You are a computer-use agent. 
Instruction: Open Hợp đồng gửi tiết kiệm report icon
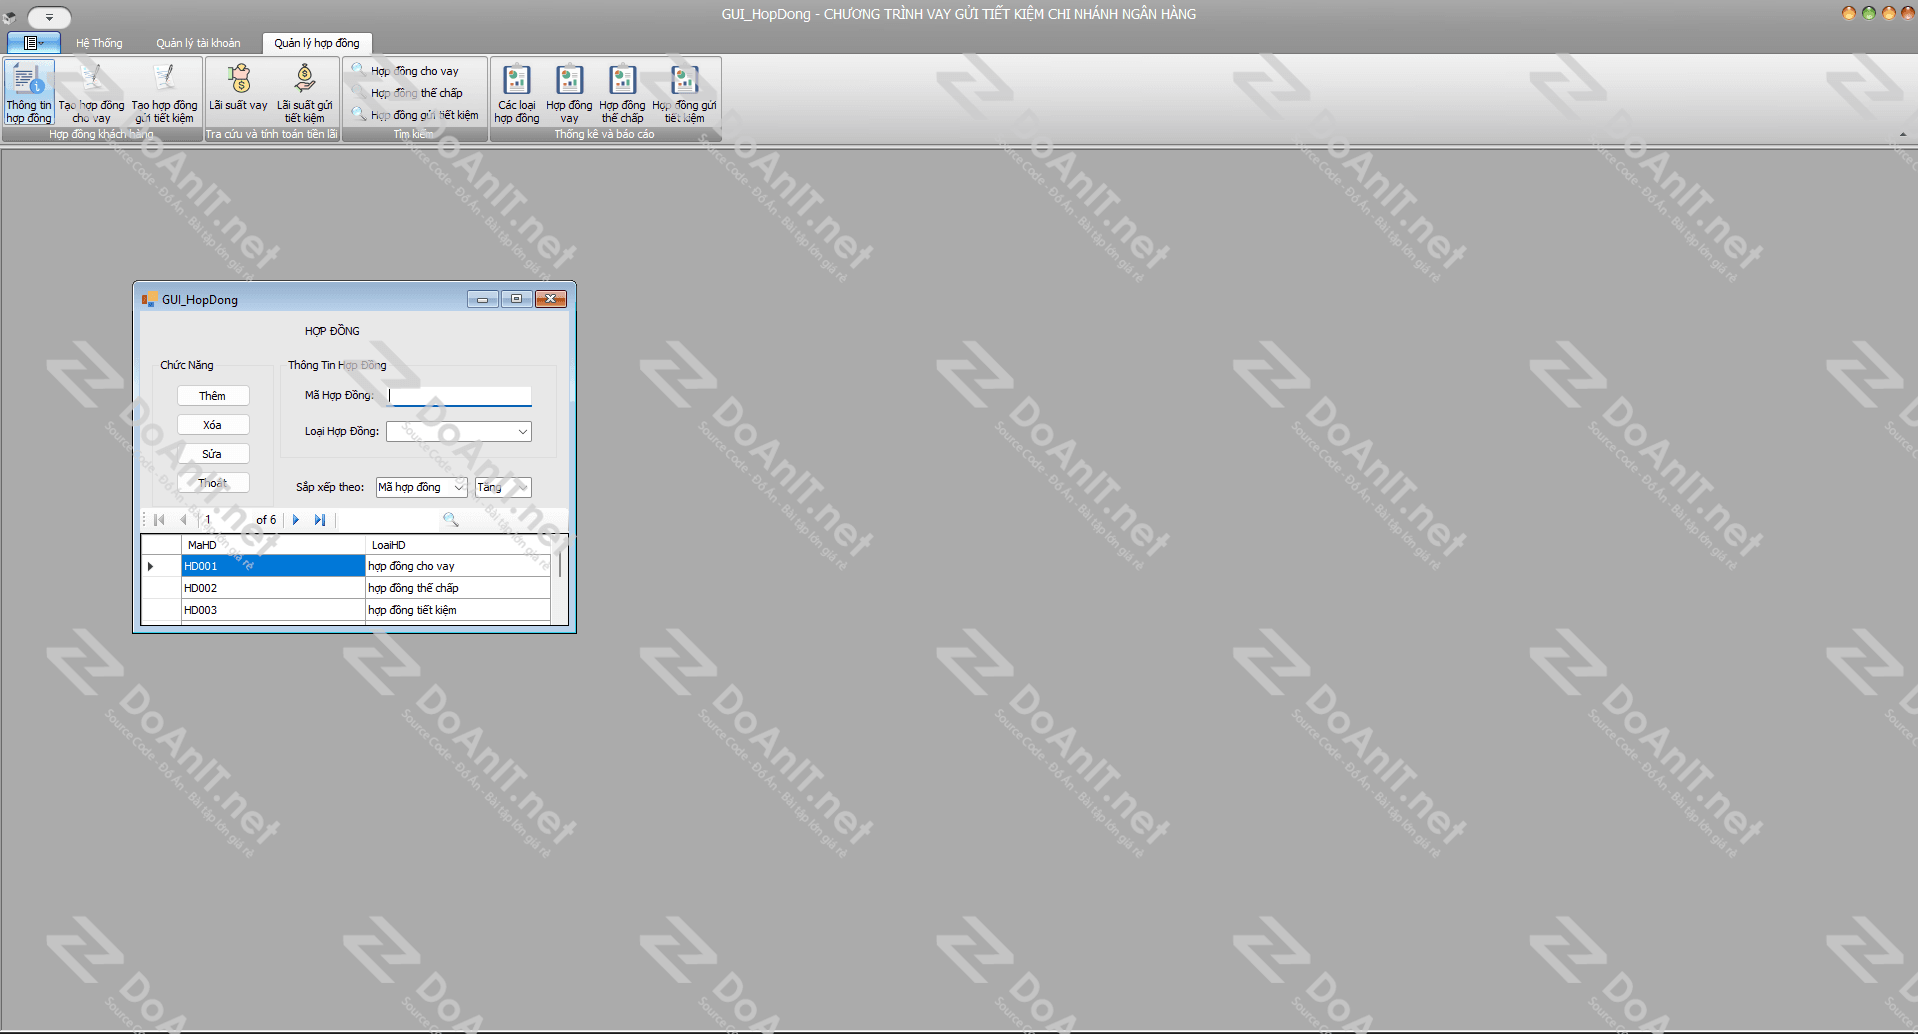tap(684, 93)
